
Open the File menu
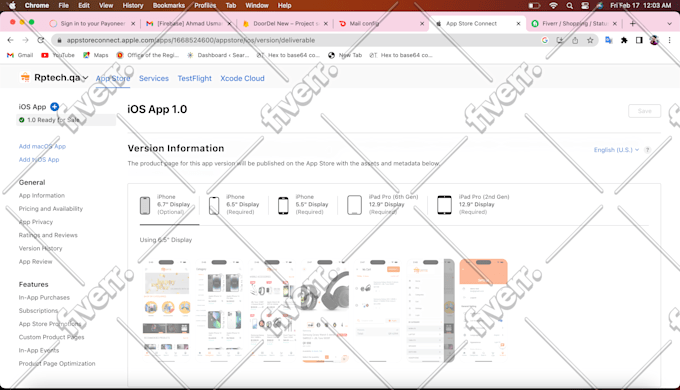[63, 5]
